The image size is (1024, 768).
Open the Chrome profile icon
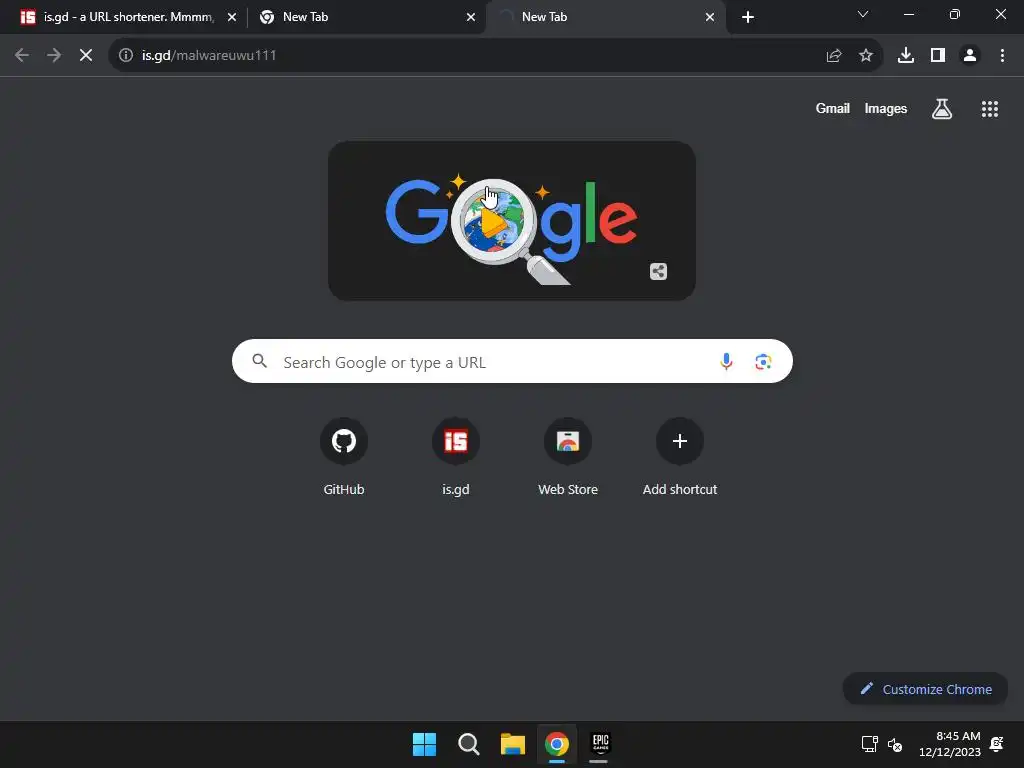[970, 56]
